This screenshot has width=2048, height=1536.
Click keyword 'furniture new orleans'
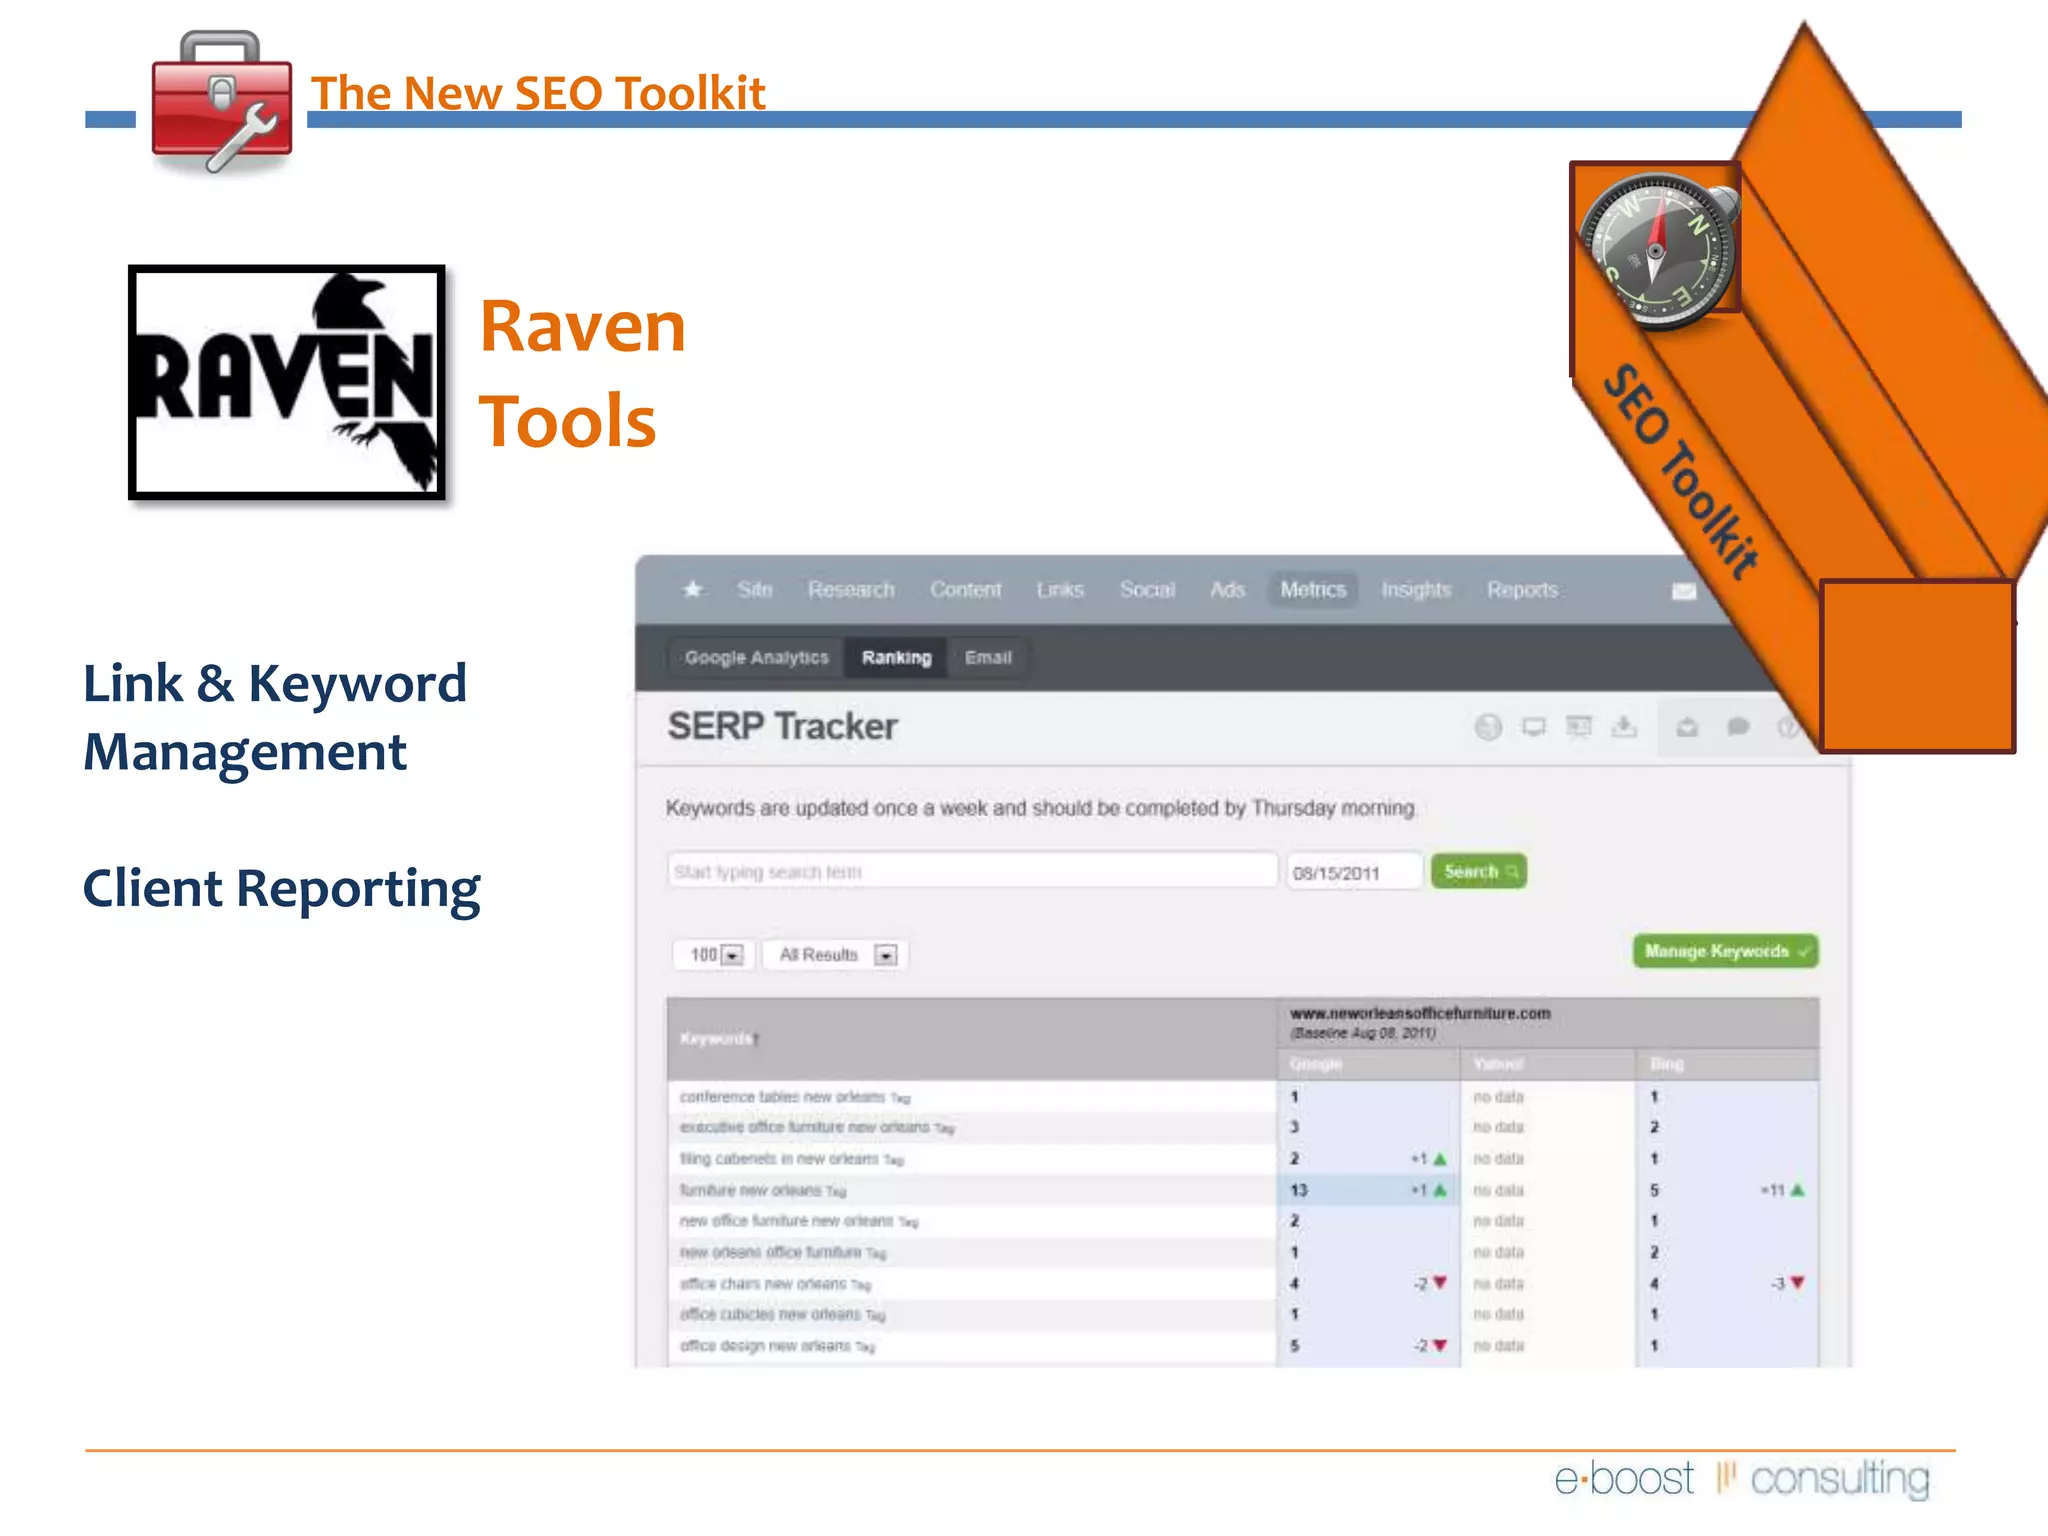(750, 1190)
